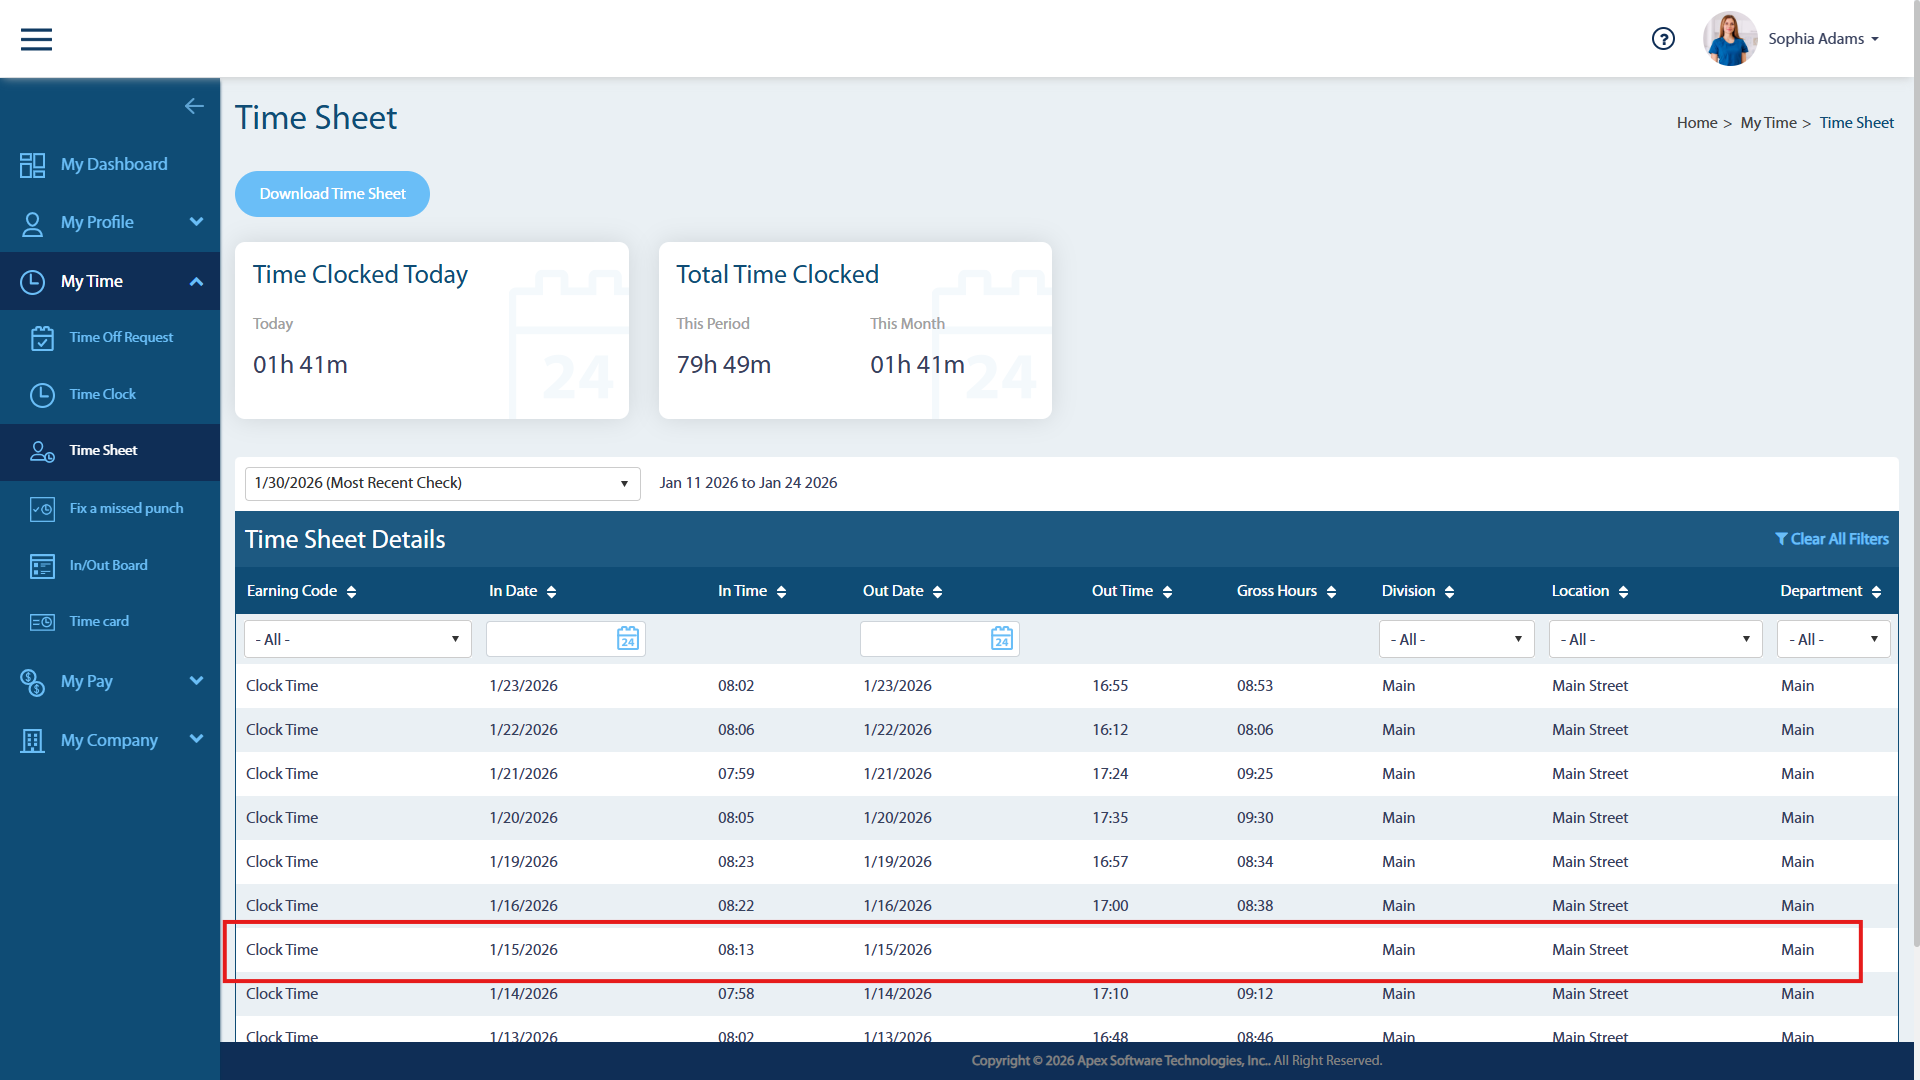The image size is (1920, 1080).
Task: Expand the My Company submenu chevron
Action: point(196,739)
